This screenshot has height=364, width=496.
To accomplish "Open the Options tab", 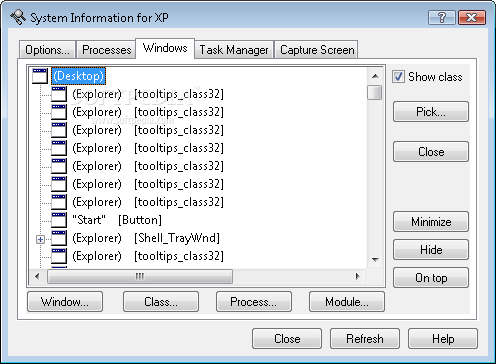I will (x=47, y=50).
